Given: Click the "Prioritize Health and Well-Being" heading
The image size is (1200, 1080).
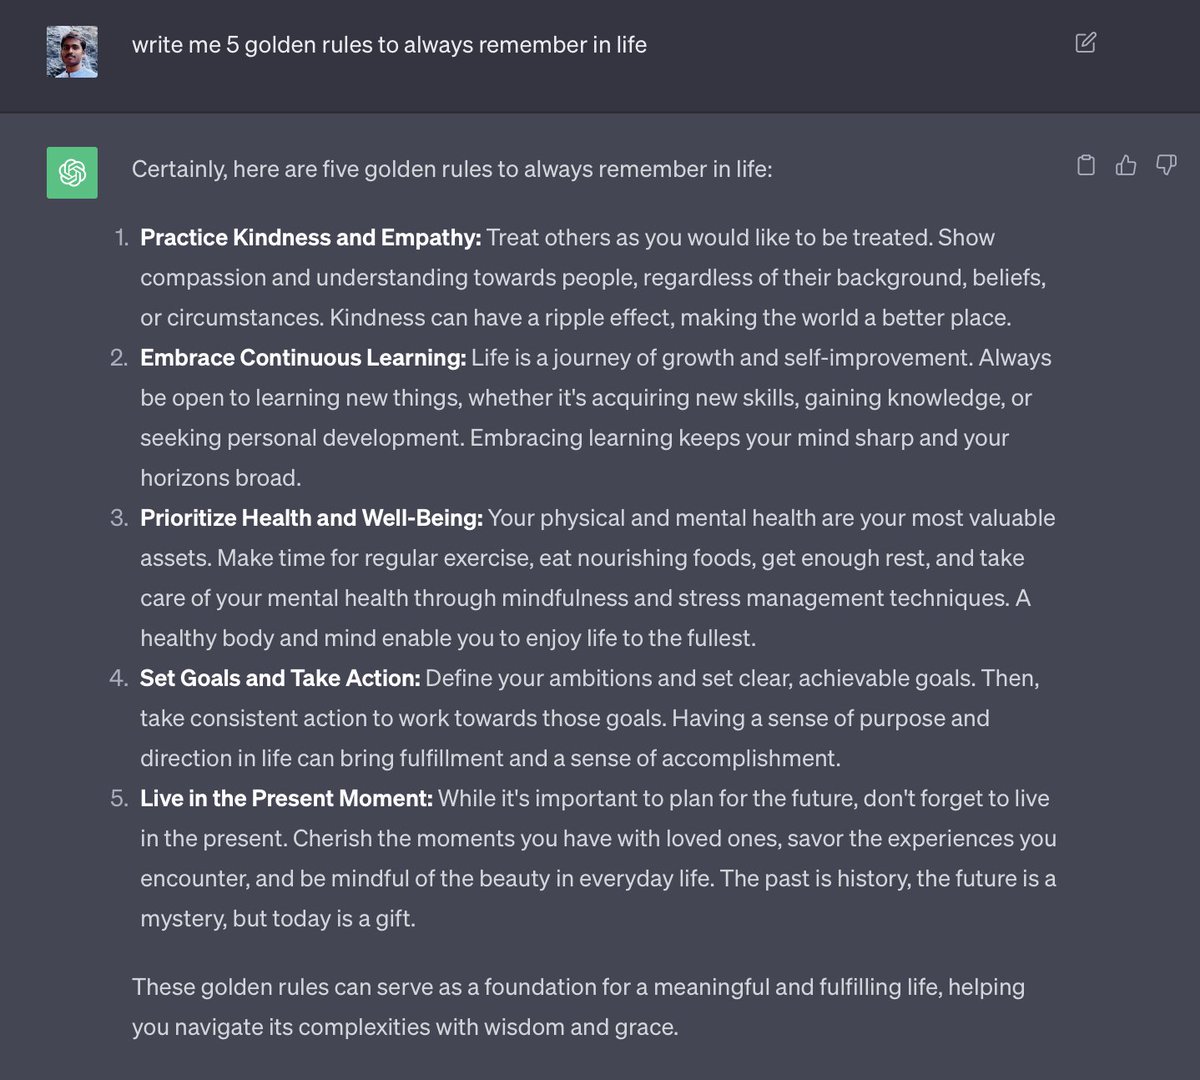Looking at the screenshot, I should (311, 518).
